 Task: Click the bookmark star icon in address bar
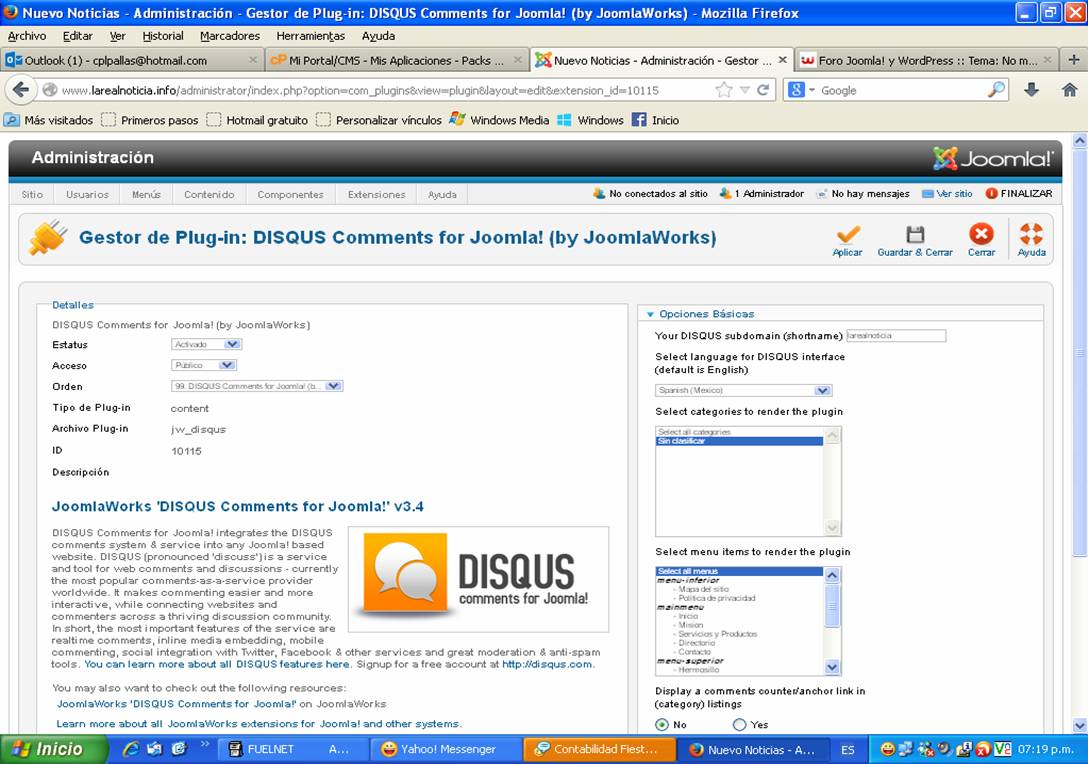[x=724, y=90]
